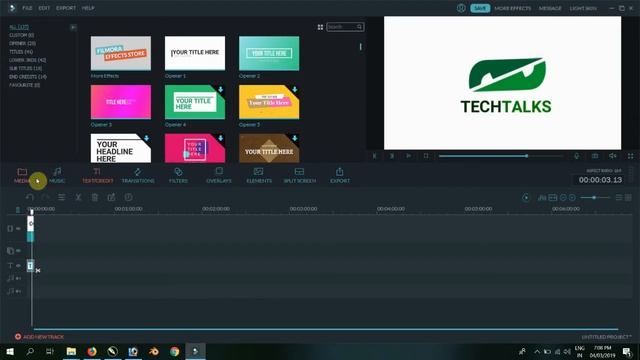Click the clock duration icon

pyautogui.click(x=128, y=198)
